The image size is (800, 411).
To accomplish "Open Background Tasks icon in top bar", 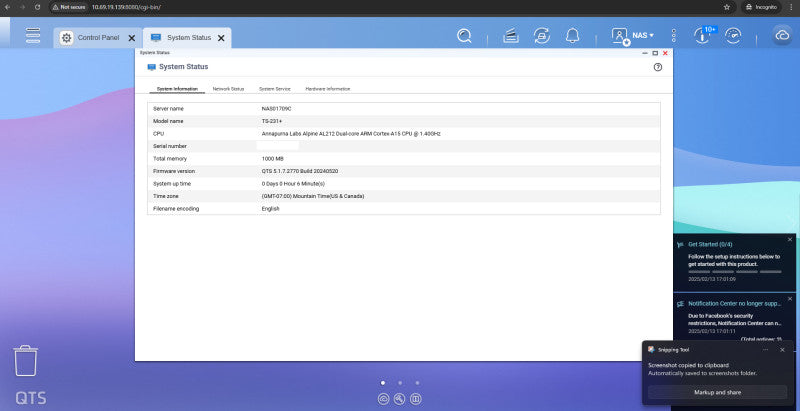I will 511,36.
